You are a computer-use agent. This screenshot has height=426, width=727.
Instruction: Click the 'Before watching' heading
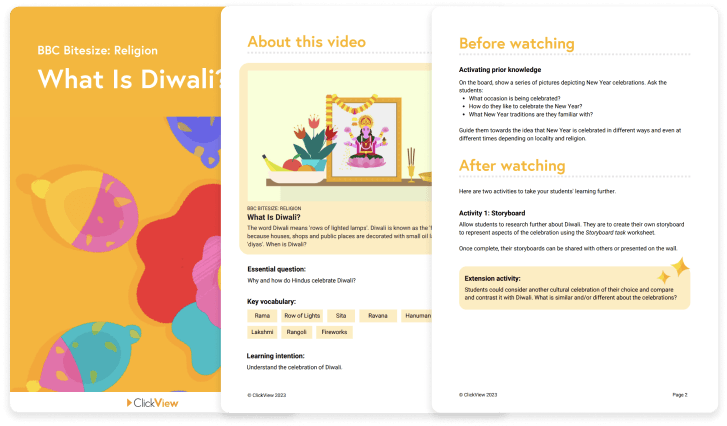click(517, 44)
